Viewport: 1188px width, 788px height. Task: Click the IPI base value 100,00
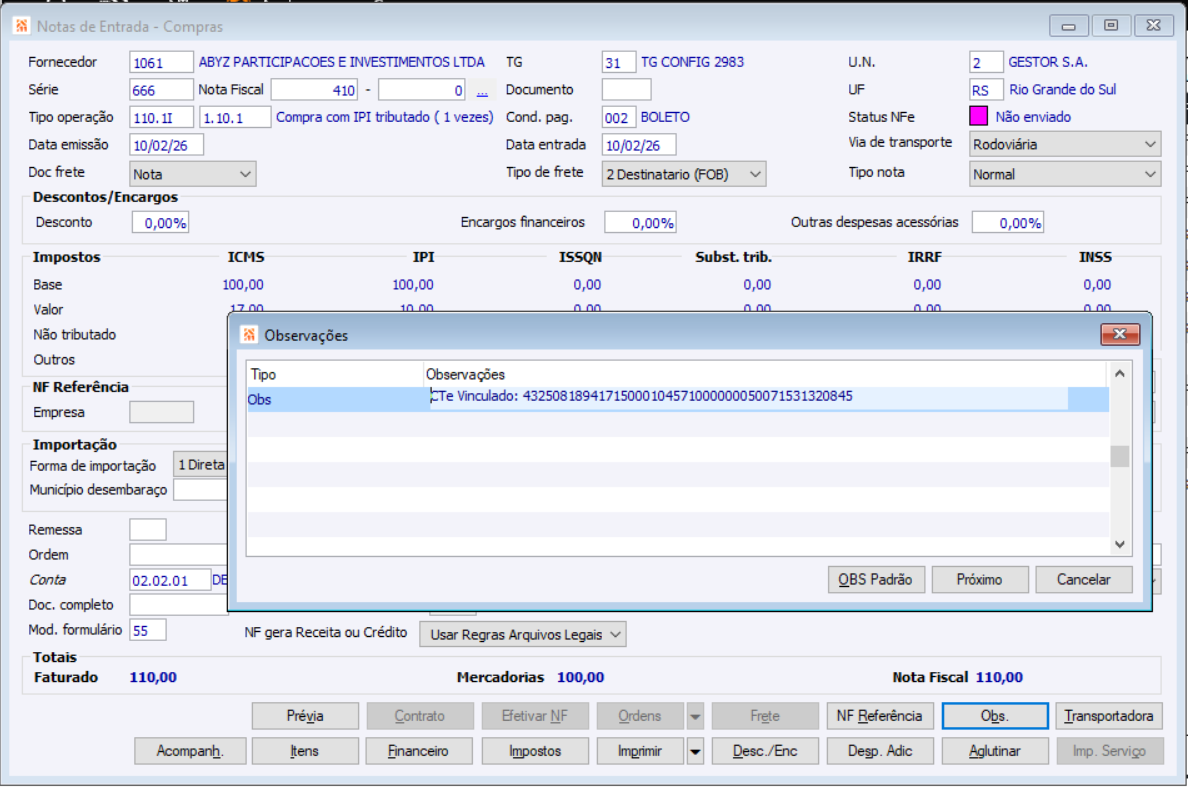tap(413, 285)
